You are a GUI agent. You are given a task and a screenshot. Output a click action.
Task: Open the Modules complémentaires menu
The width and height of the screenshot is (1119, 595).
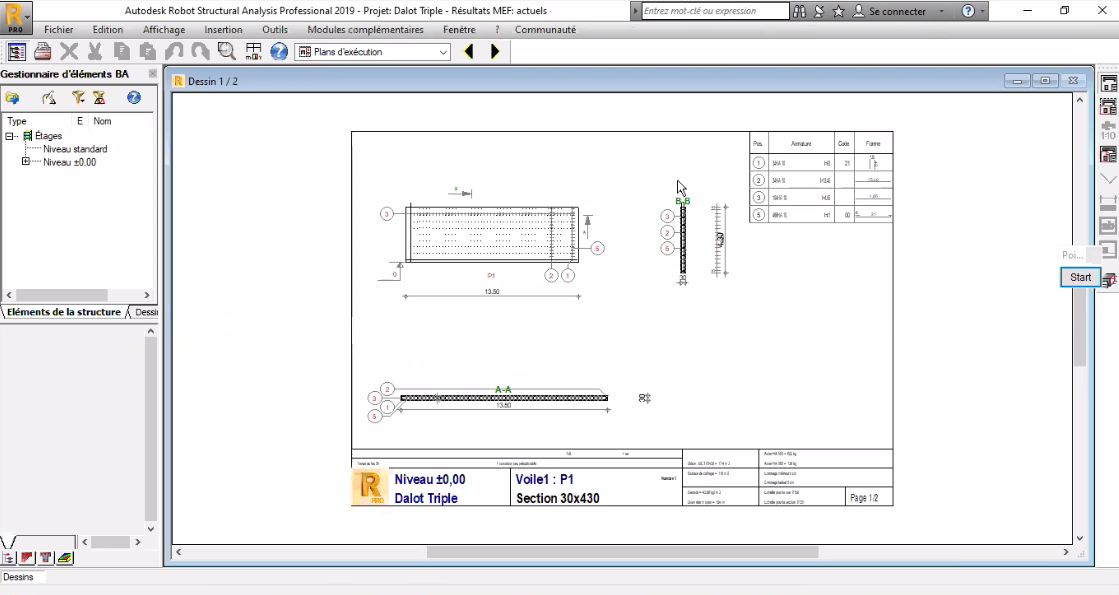[x=366, y=30]
